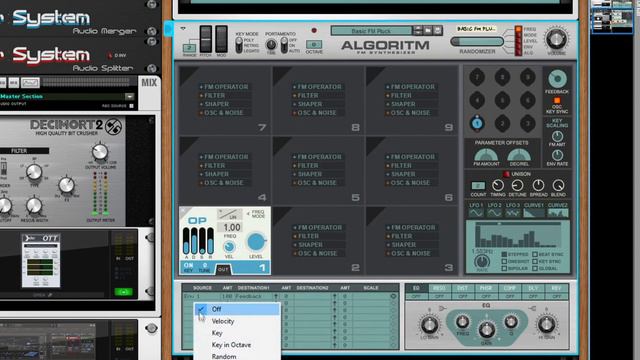
Task: Enable the Oneshot checkbox
Action: [x=504, y=261]
